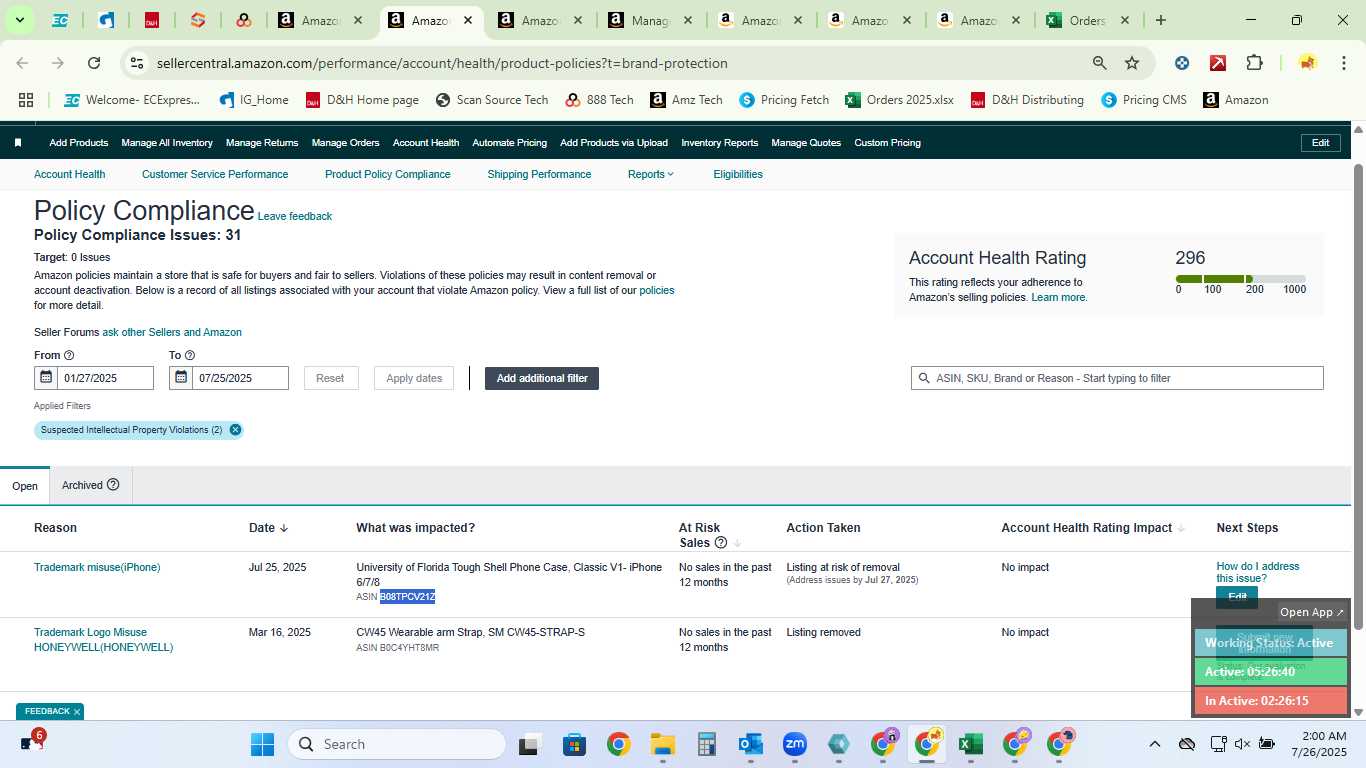
Task: Show hidden system tray icons
Action: point(1155,744)
